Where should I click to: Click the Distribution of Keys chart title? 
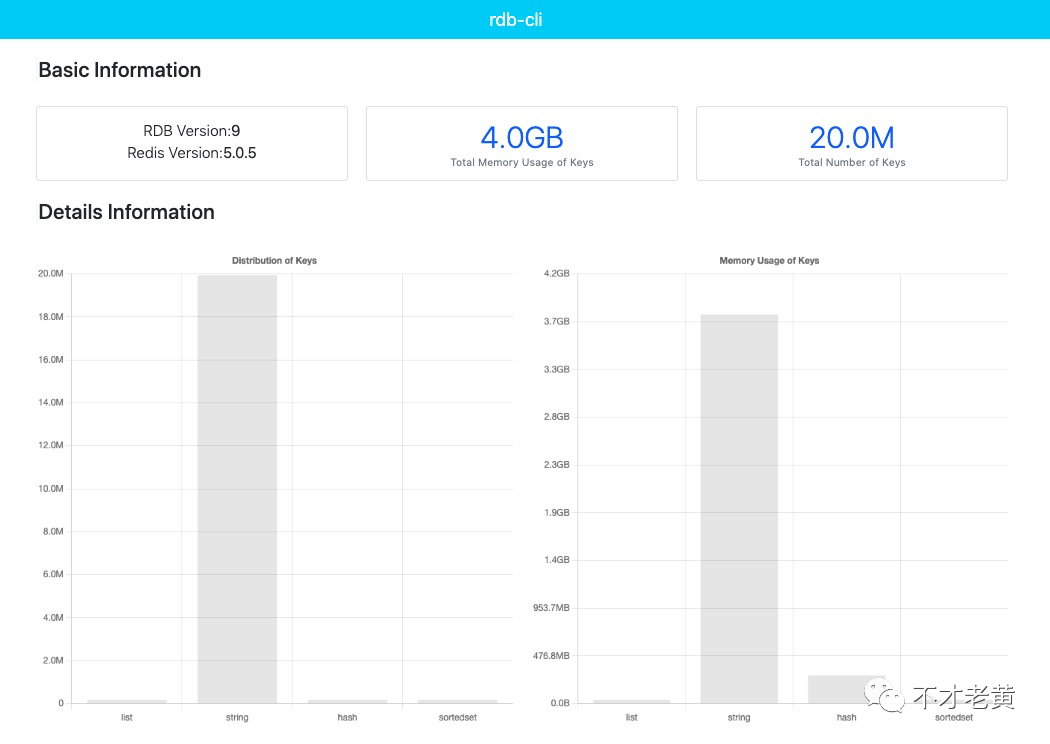[x=274, y=261]
